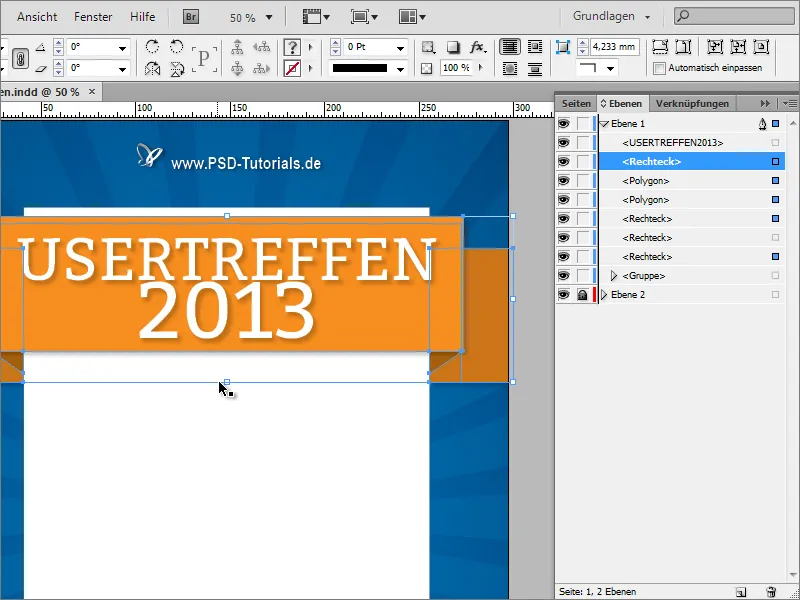
Task: Fit content to frame icon
Action: (715, 47)
